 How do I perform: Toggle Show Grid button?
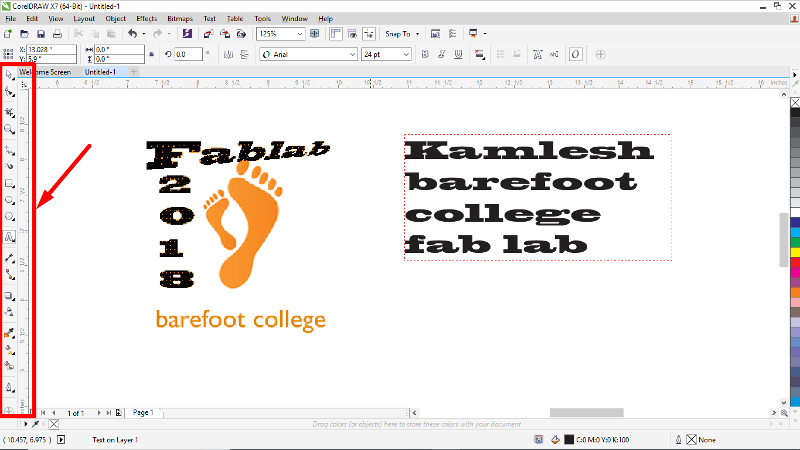[352, 34]
